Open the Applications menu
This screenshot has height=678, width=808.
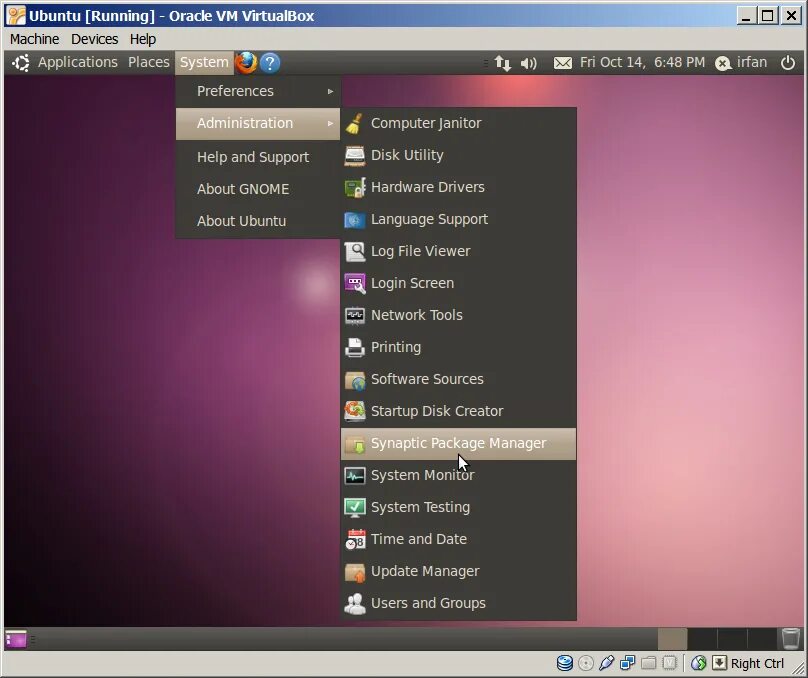coord(78,62)
